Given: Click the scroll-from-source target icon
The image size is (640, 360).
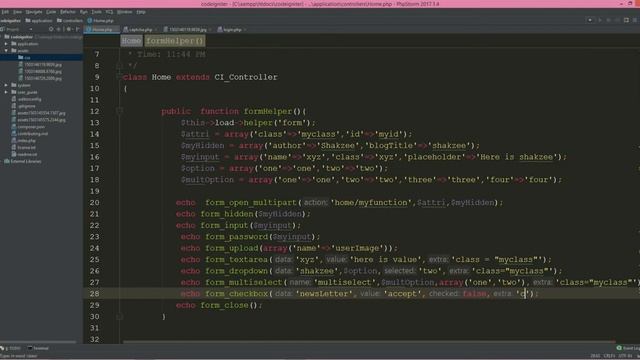Looking at the screenshot, I should tap(51, 29).
